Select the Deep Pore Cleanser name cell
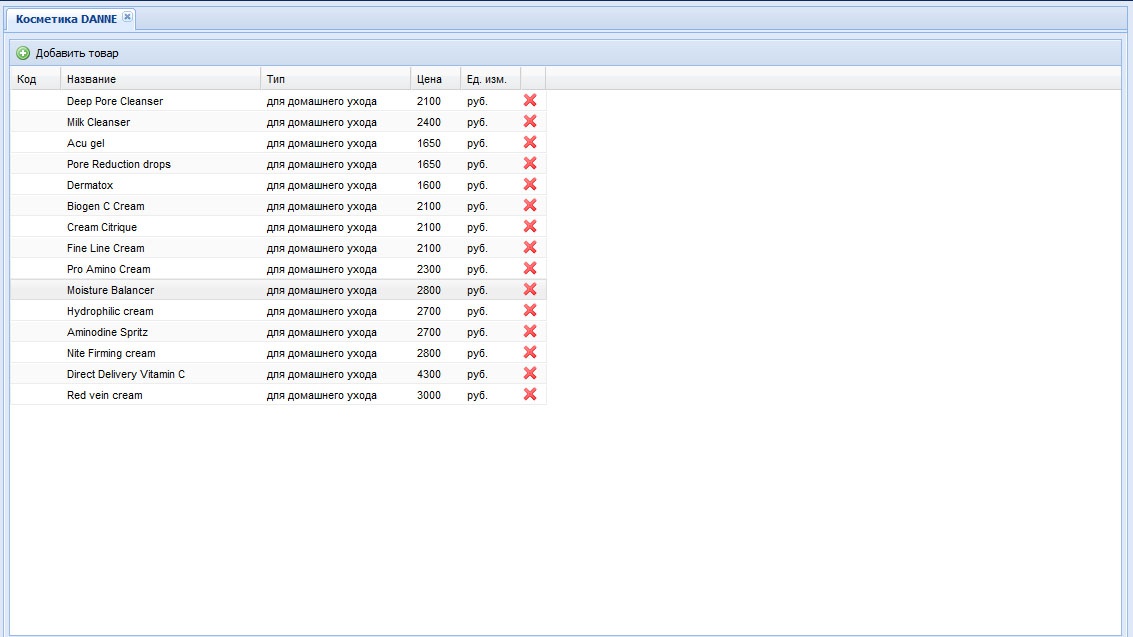Viewport: 1133px width, 637px height. 160,101
